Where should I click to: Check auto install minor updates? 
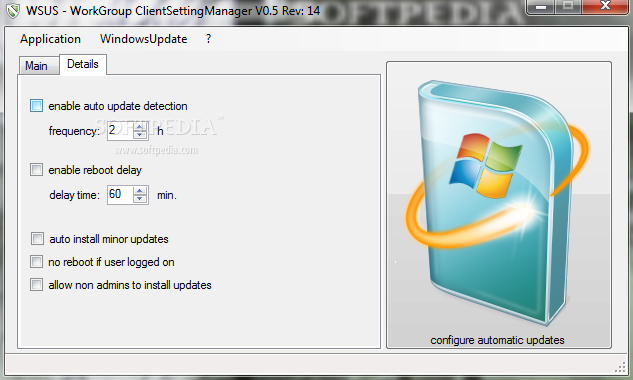[38, 239]
